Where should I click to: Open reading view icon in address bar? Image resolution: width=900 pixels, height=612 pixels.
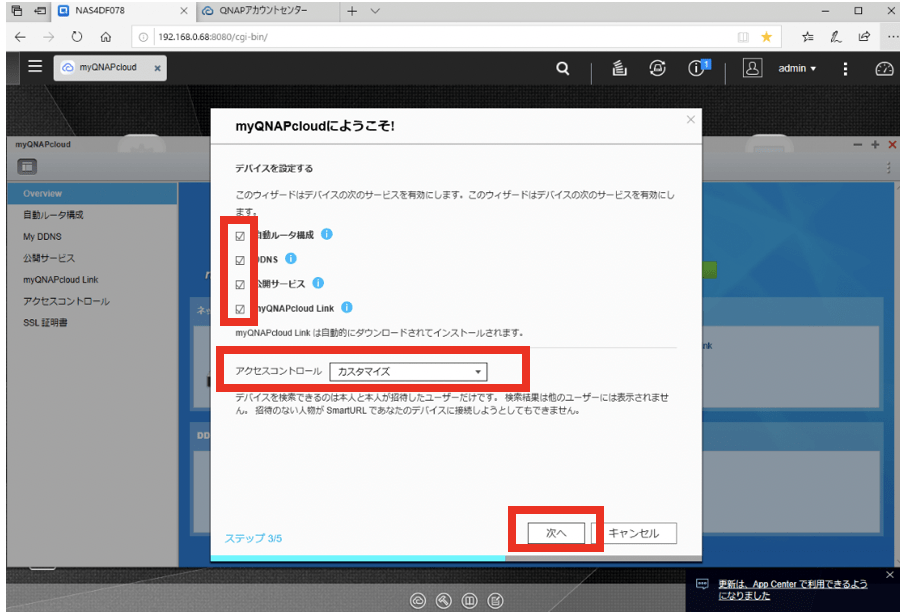pos(743,37)
